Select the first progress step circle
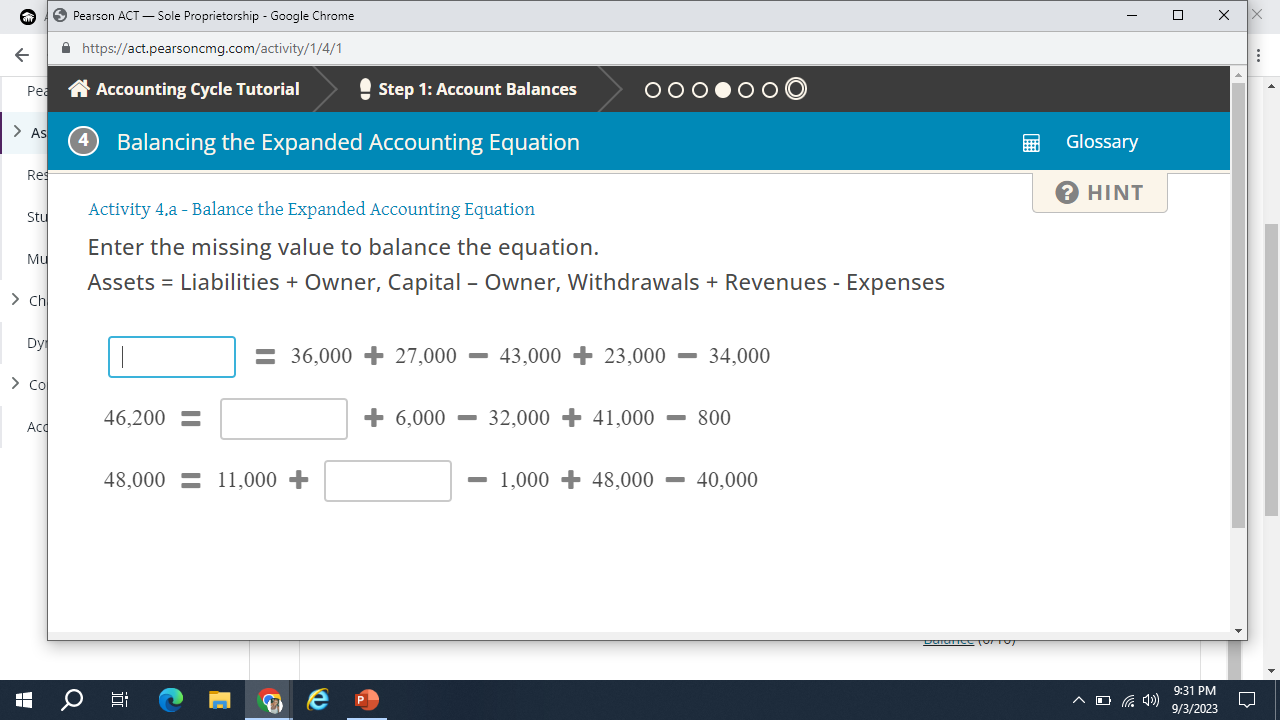Screen dimensions: 1280x720 [653, 90]
